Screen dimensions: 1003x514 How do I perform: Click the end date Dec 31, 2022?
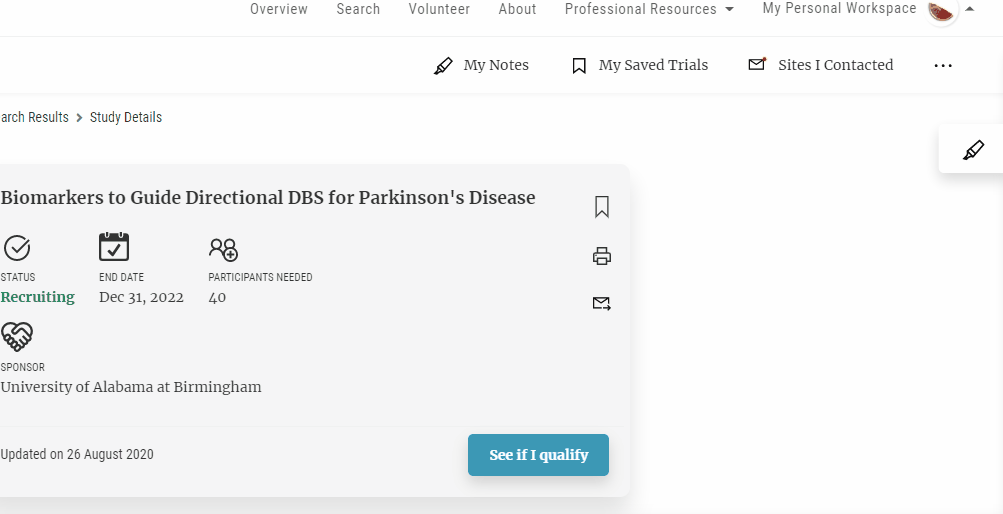(x=141, y=297)
